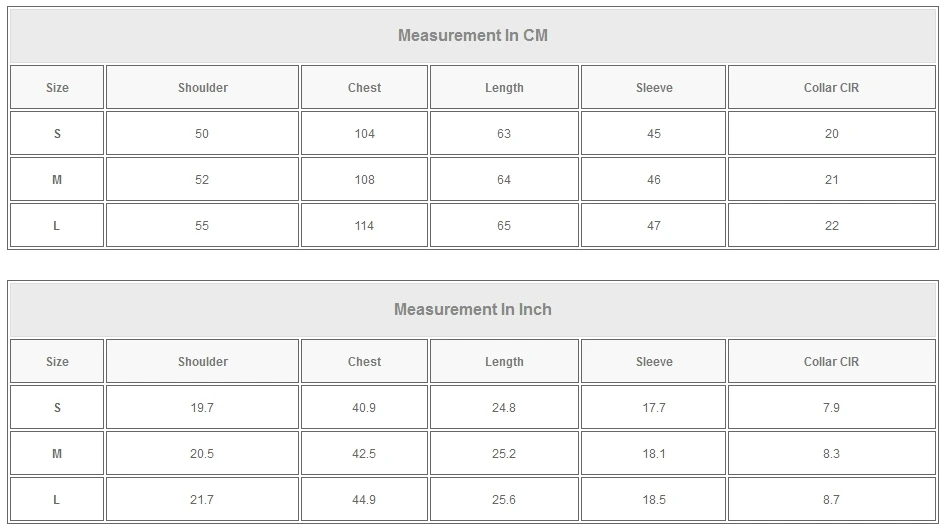Click the chest value 104 cell
The width and height of the screenshot is (945, 531).
click(x=365, y=133)
